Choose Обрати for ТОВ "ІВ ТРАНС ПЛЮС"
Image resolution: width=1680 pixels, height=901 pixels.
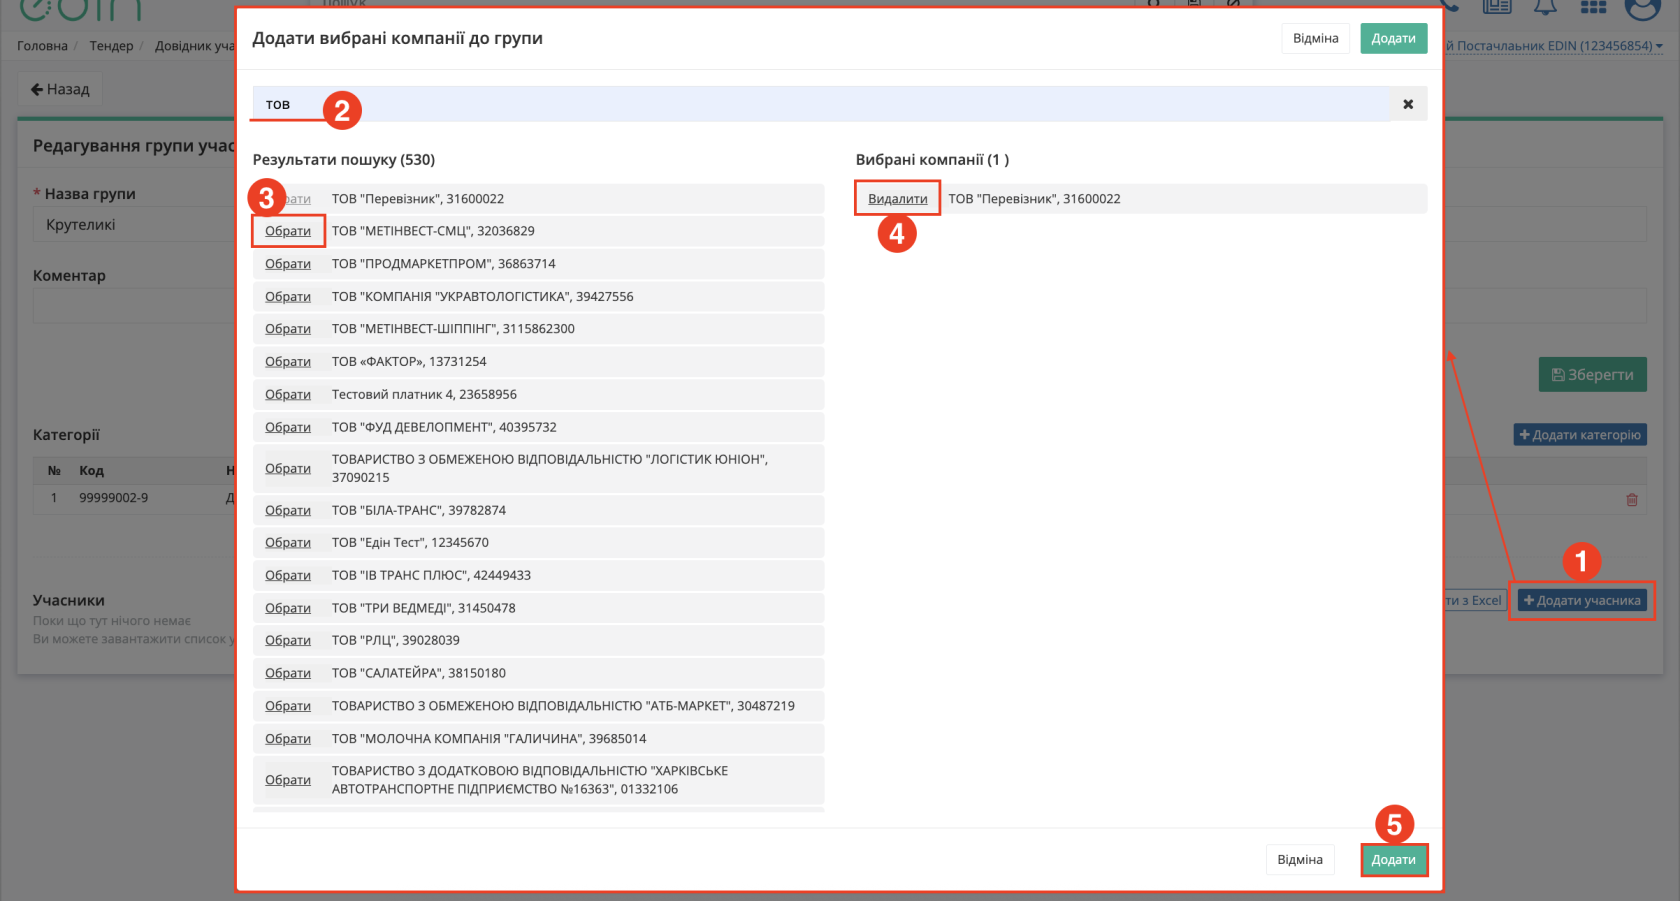(x=288, y=576)
